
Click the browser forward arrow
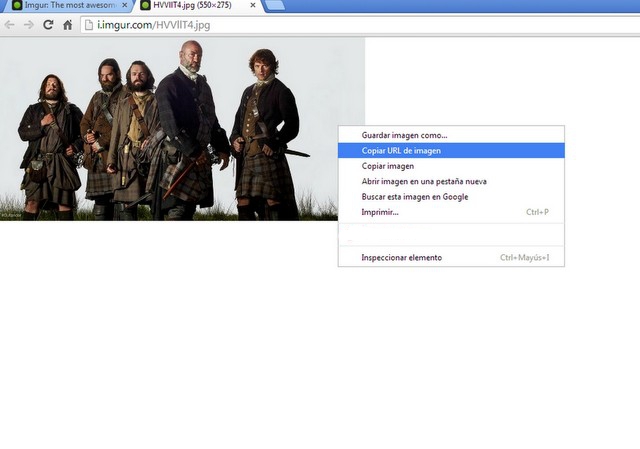[29, 25]
